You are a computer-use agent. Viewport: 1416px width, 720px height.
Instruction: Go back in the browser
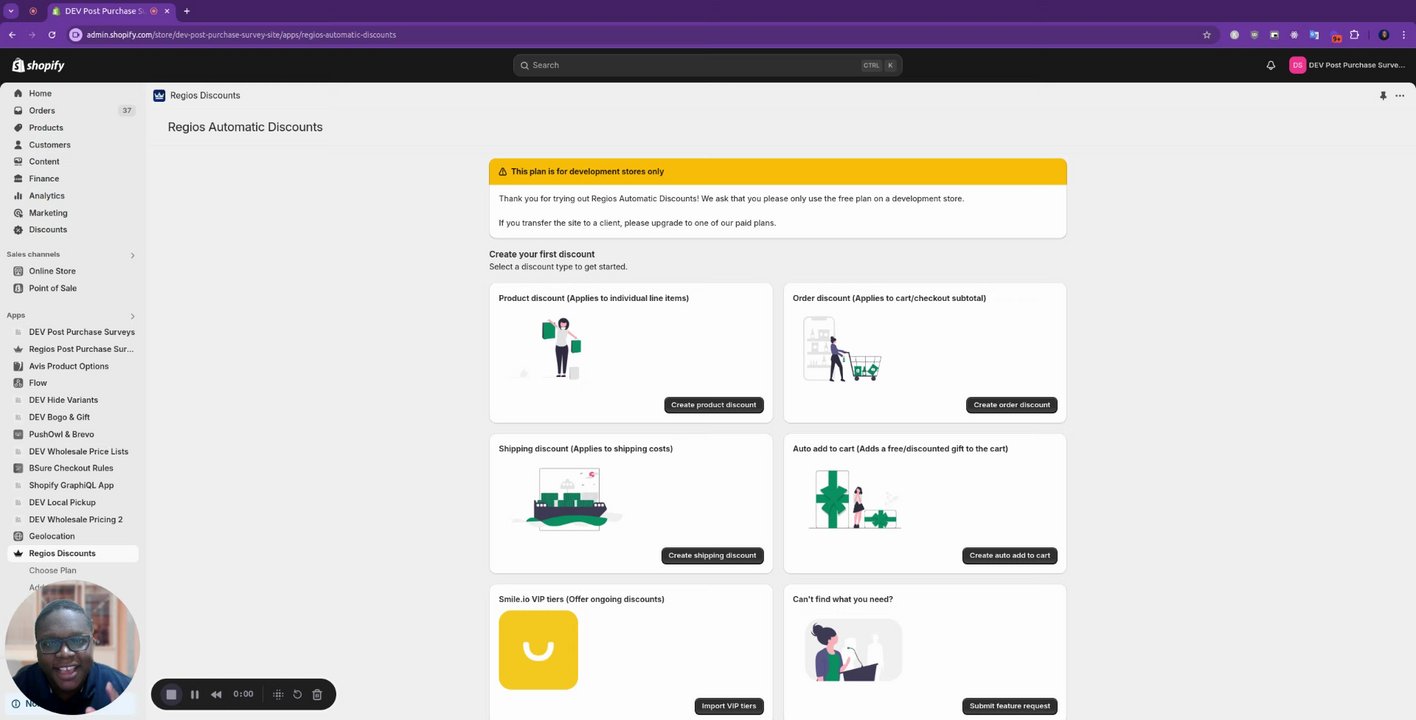tap(12, 35)
